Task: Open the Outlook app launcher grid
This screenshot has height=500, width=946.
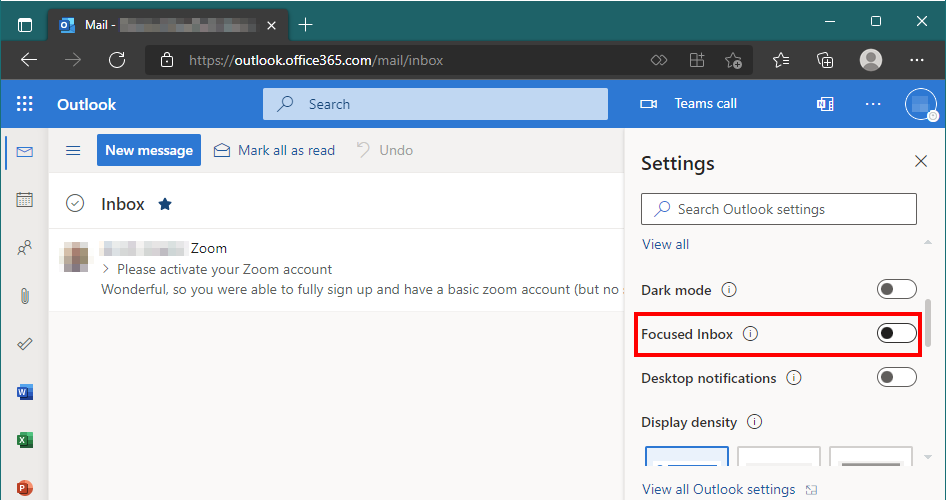Action: click(x=25, y=104)
